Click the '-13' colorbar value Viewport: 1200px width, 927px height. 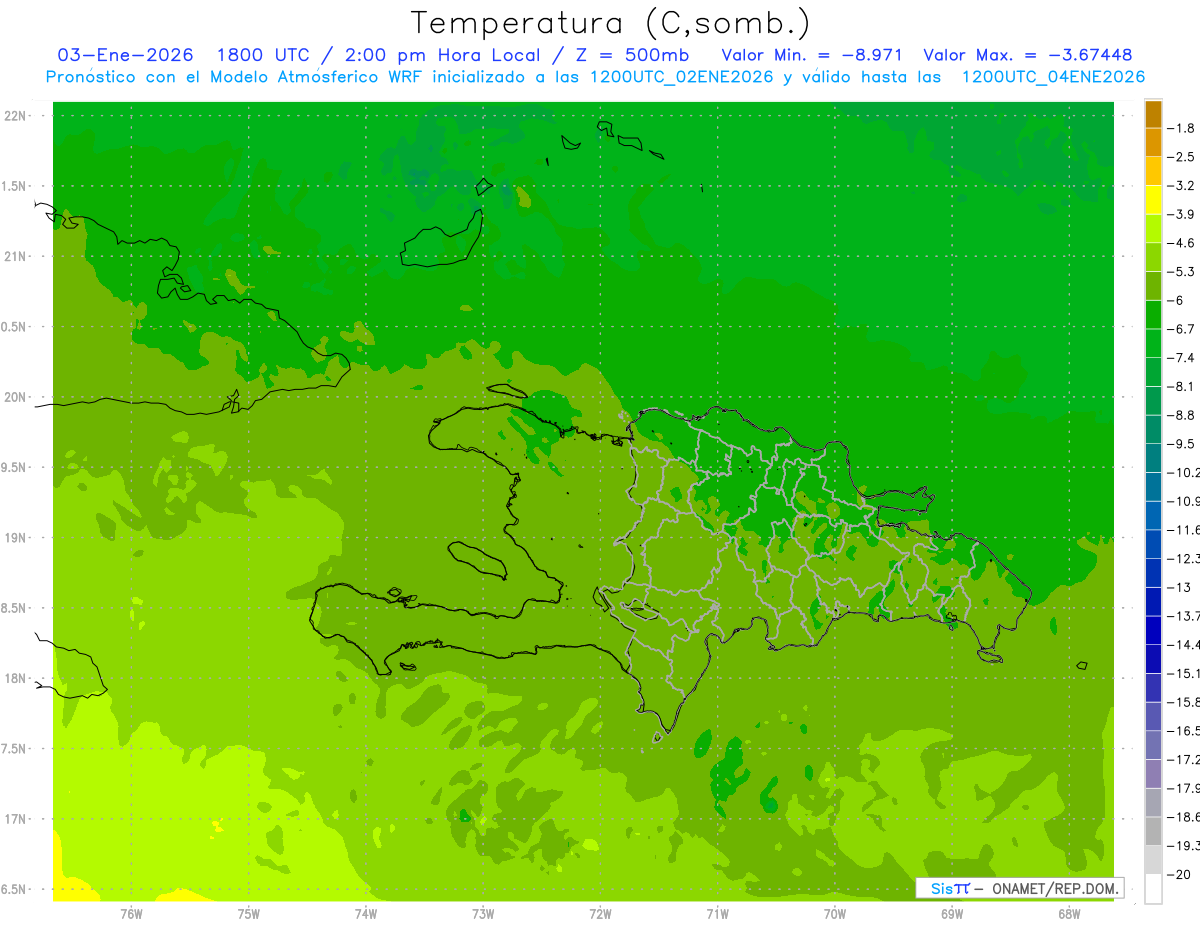pyautogui.click(x=1178, y=588)
